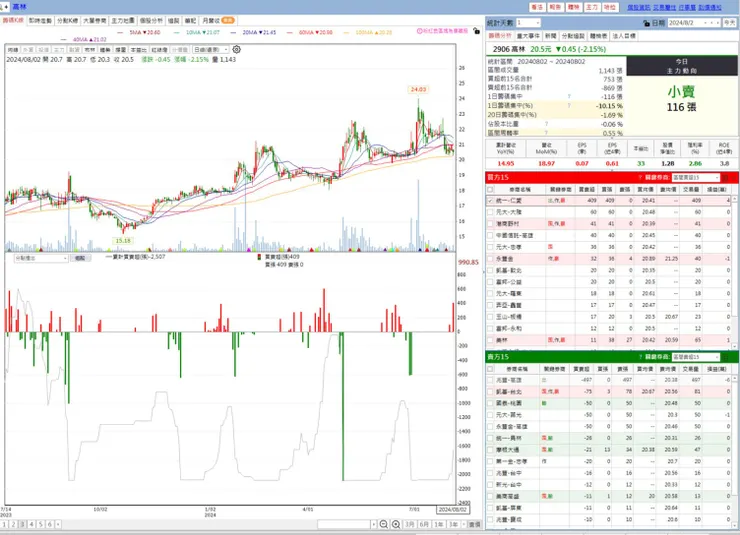Set the chart range to 1年
The image size is (740, 535).
click(438, 524)
